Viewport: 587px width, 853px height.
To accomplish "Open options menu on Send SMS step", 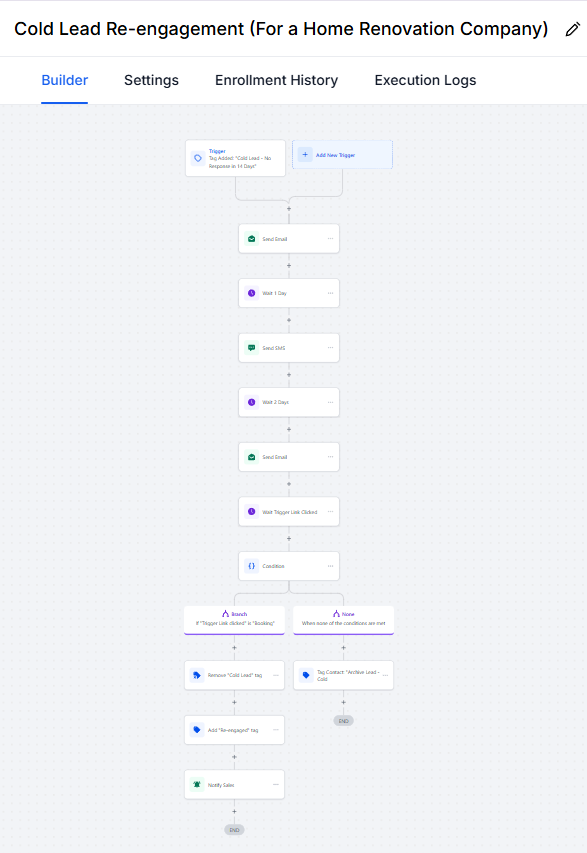I will [330, 348].
